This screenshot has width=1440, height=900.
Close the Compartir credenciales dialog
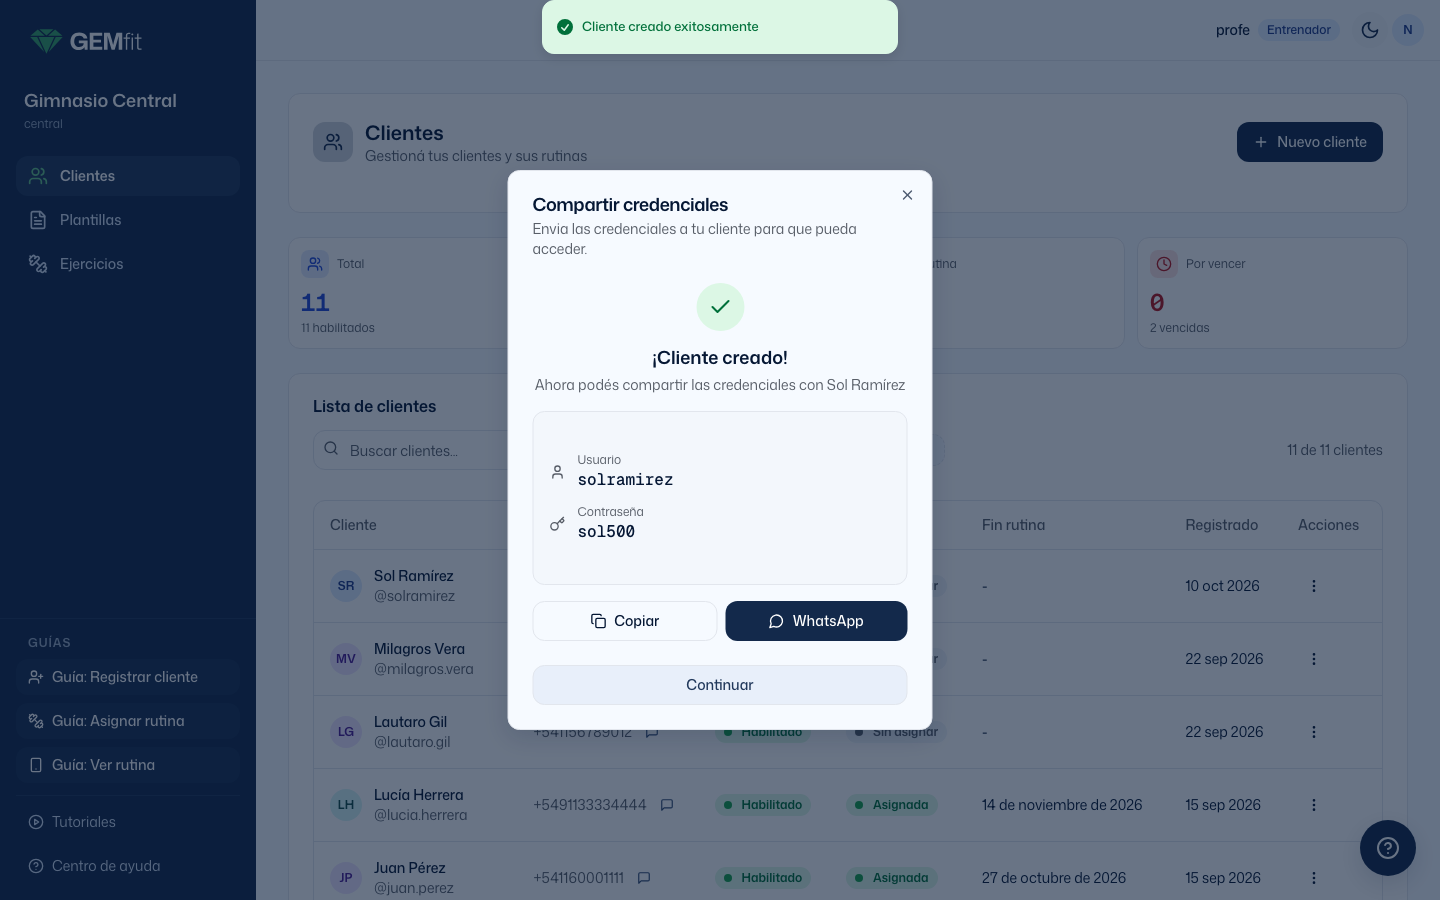pyautogui.click(x=907, y=195)
